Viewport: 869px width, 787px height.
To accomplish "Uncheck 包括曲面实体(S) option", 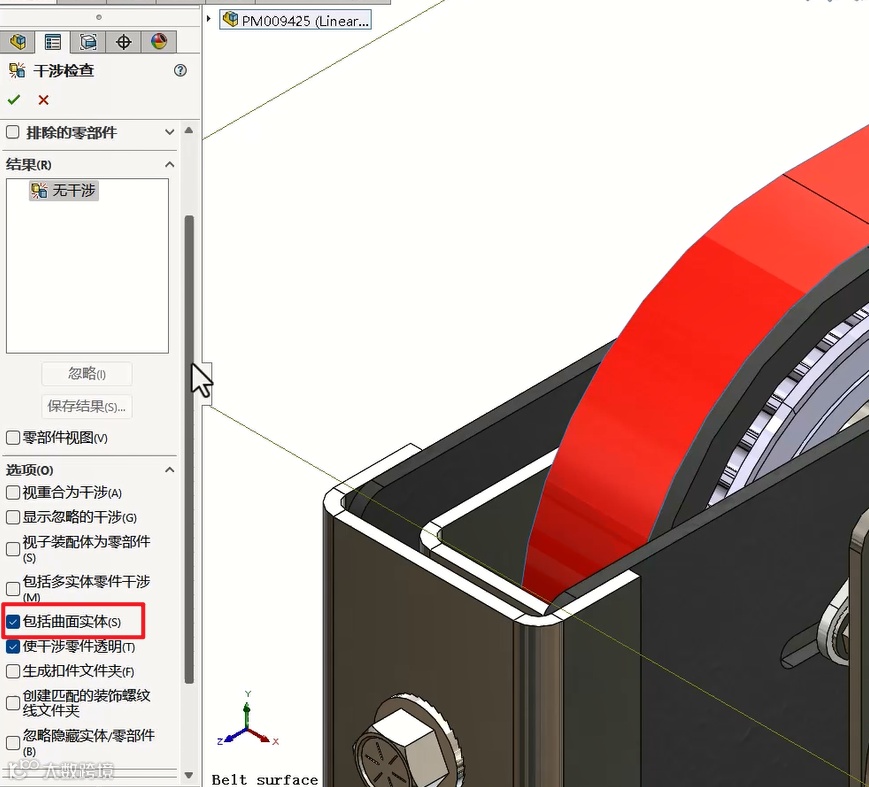I will coord(13,622).
